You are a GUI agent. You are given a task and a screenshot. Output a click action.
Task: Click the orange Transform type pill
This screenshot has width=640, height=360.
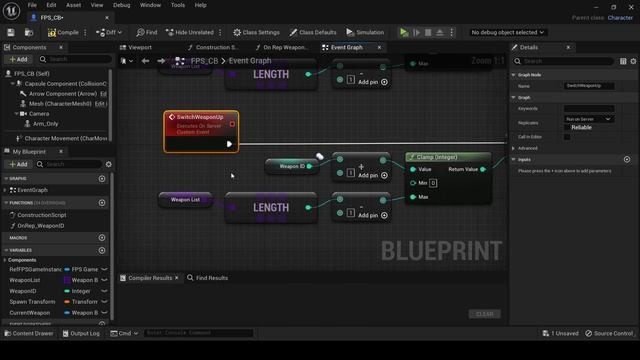point(67,302)
